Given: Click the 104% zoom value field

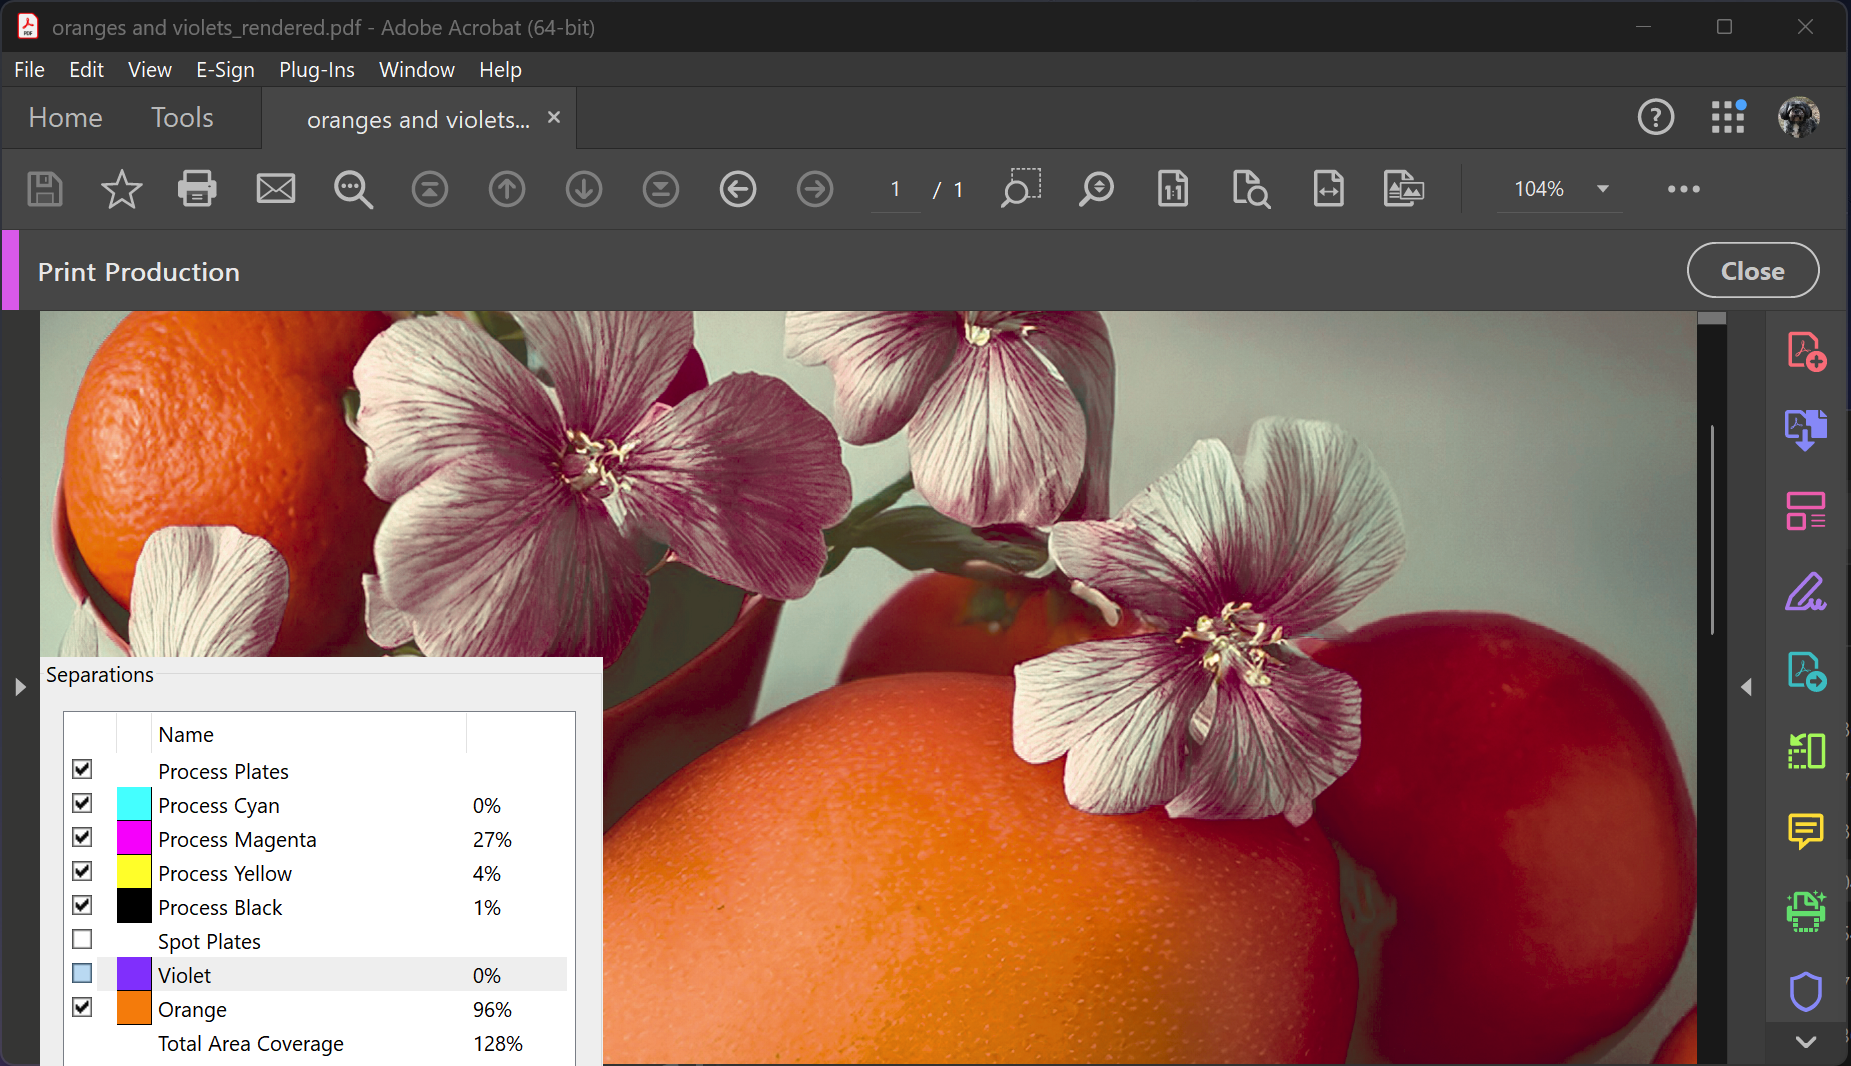Looking at the screenshot, I should pos(1539,189).
